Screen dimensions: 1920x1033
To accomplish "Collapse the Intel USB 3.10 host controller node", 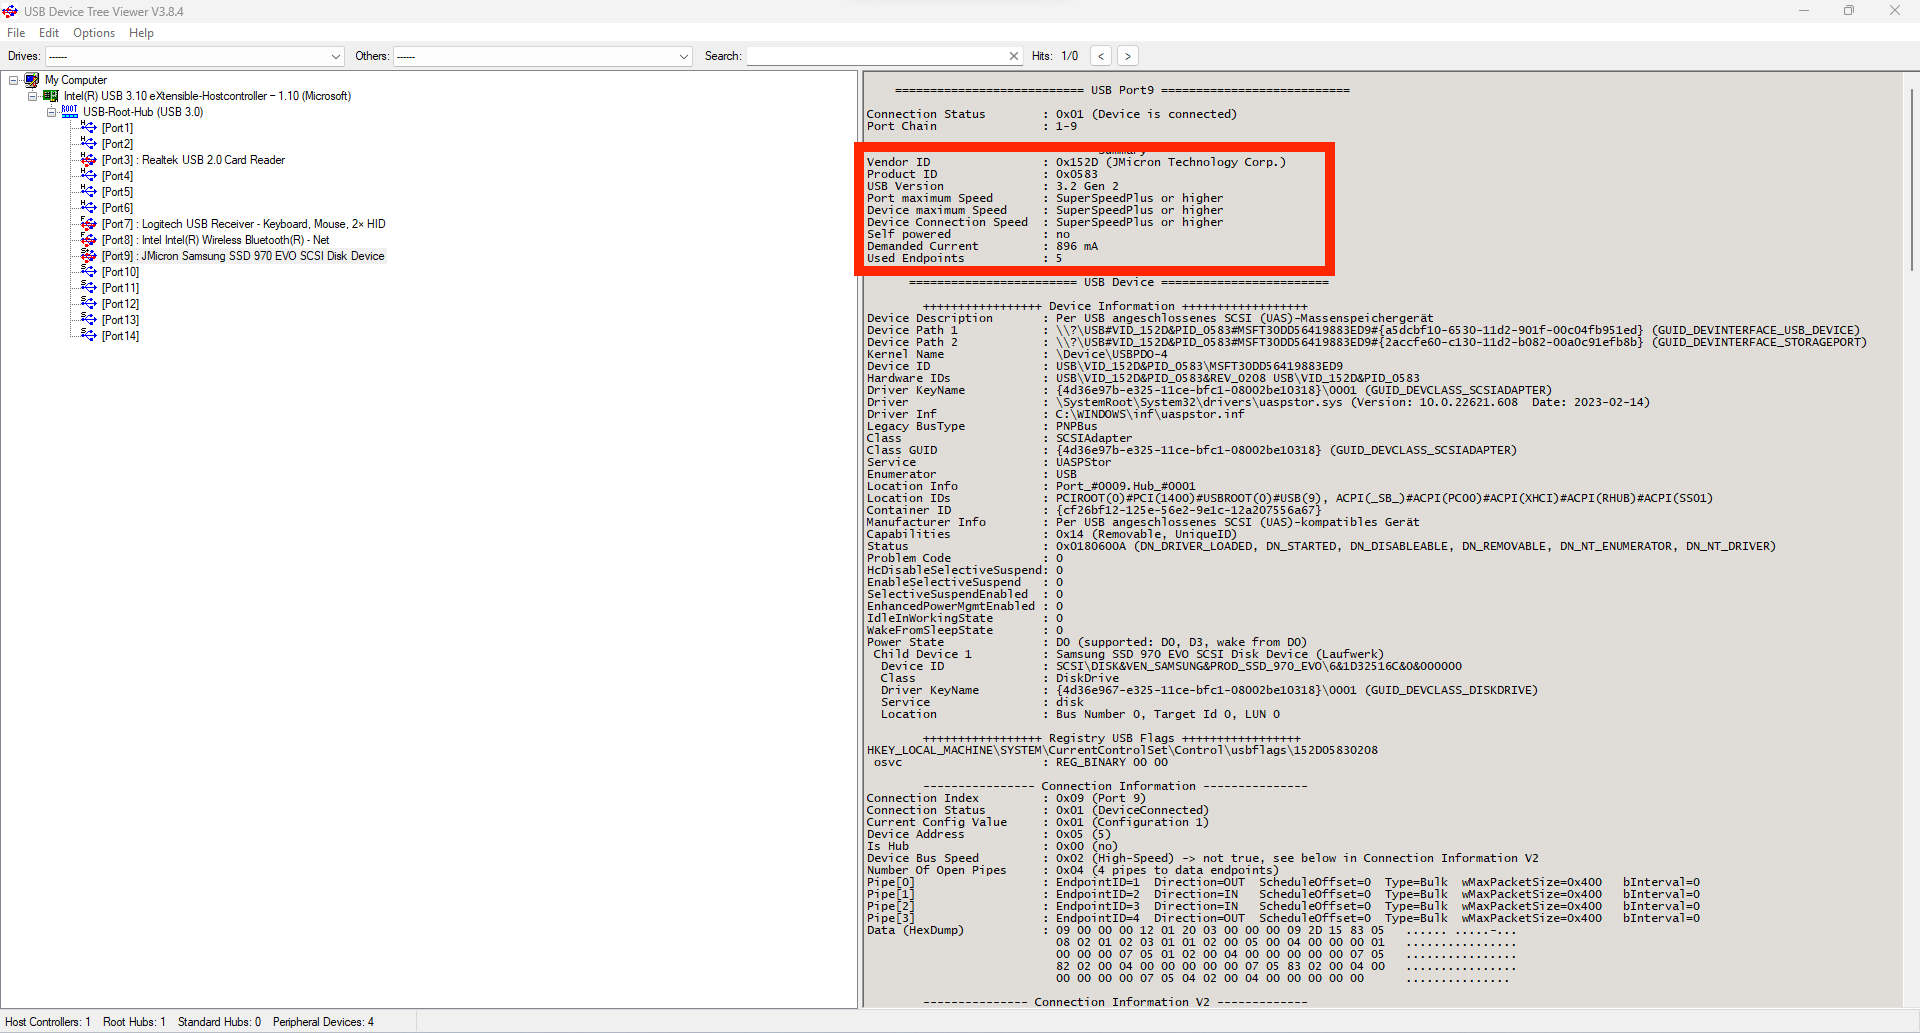I will pos(33,96).
